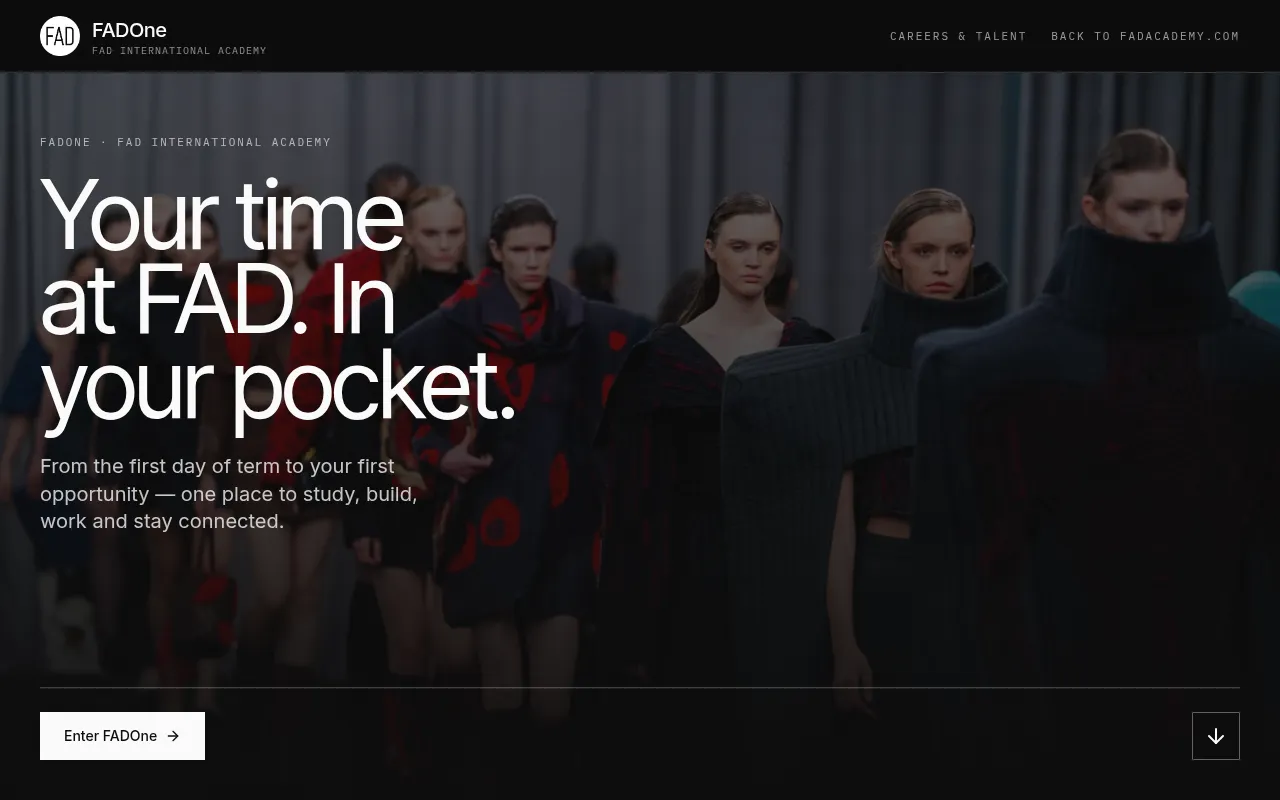Click the FADOne brand title
This screenshot has width=1280, height=800.
tap(129, 30)
